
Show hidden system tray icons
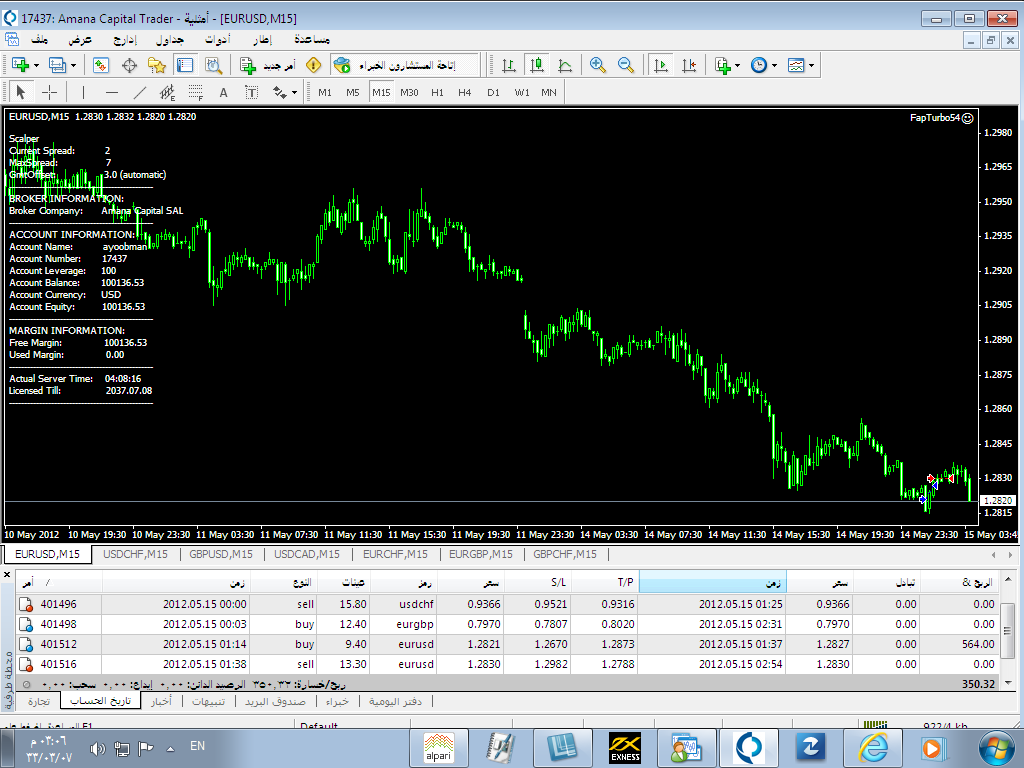[170, 748]
